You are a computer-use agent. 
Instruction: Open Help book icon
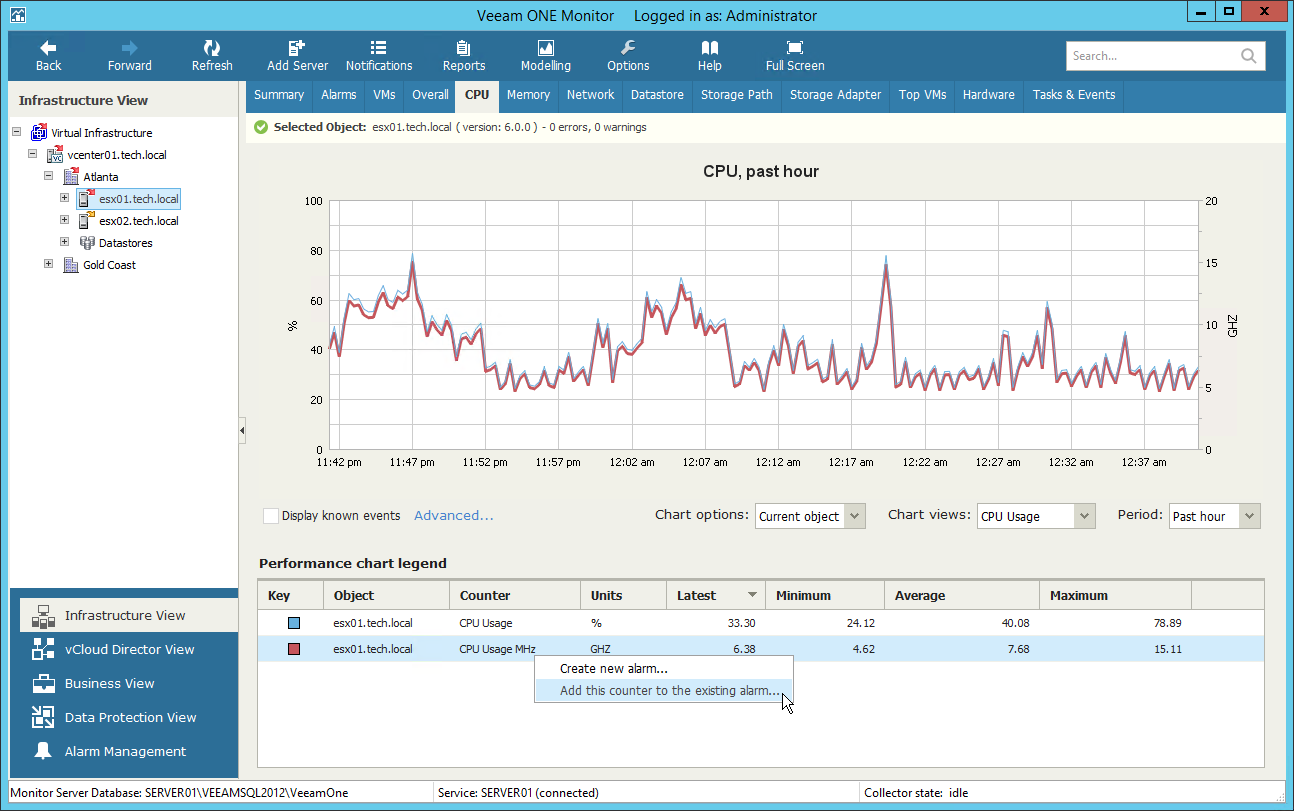(x=710, y=55)
